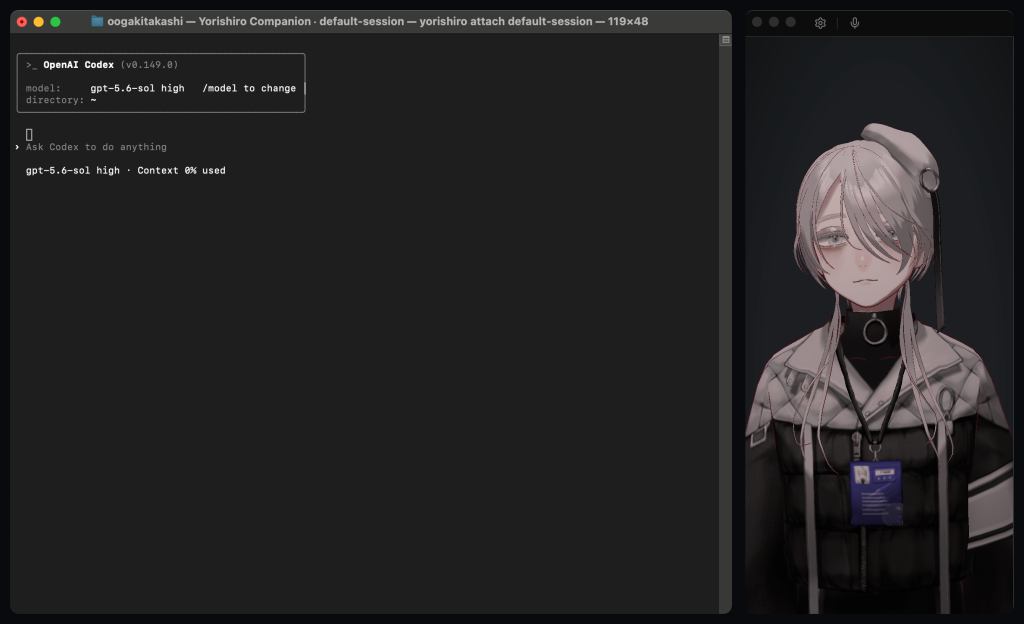Maximize terminal with the green button

56,22
